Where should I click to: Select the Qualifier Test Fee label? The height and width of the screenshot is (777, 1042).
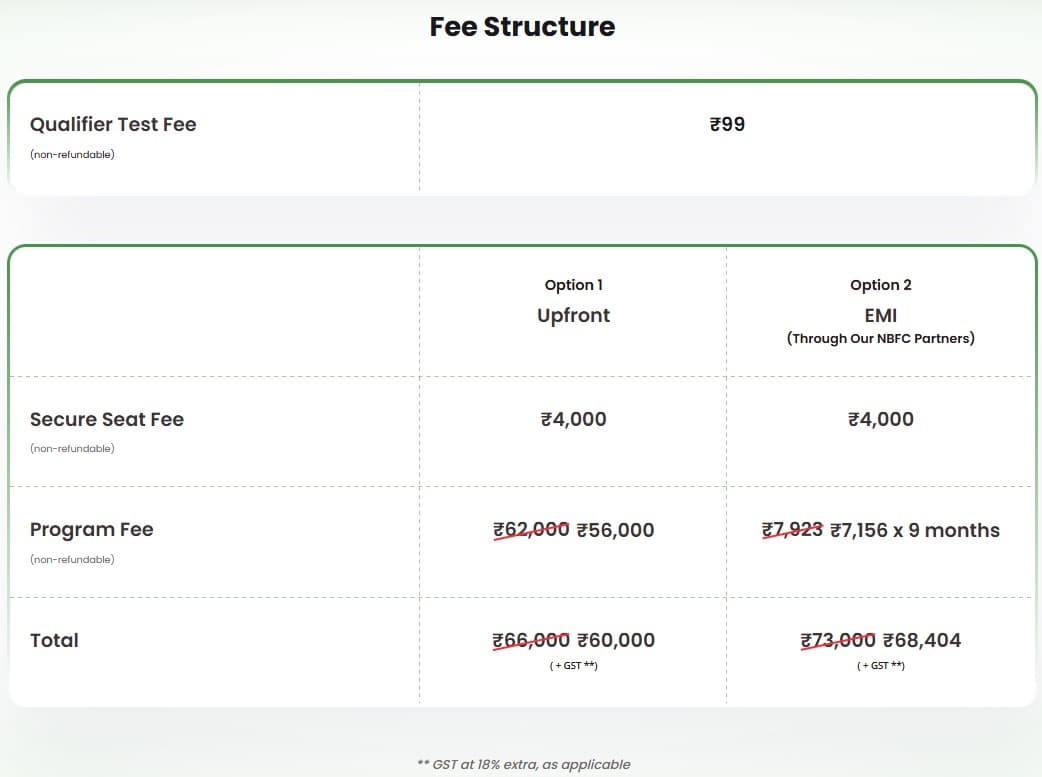click(x=113, y=125)
